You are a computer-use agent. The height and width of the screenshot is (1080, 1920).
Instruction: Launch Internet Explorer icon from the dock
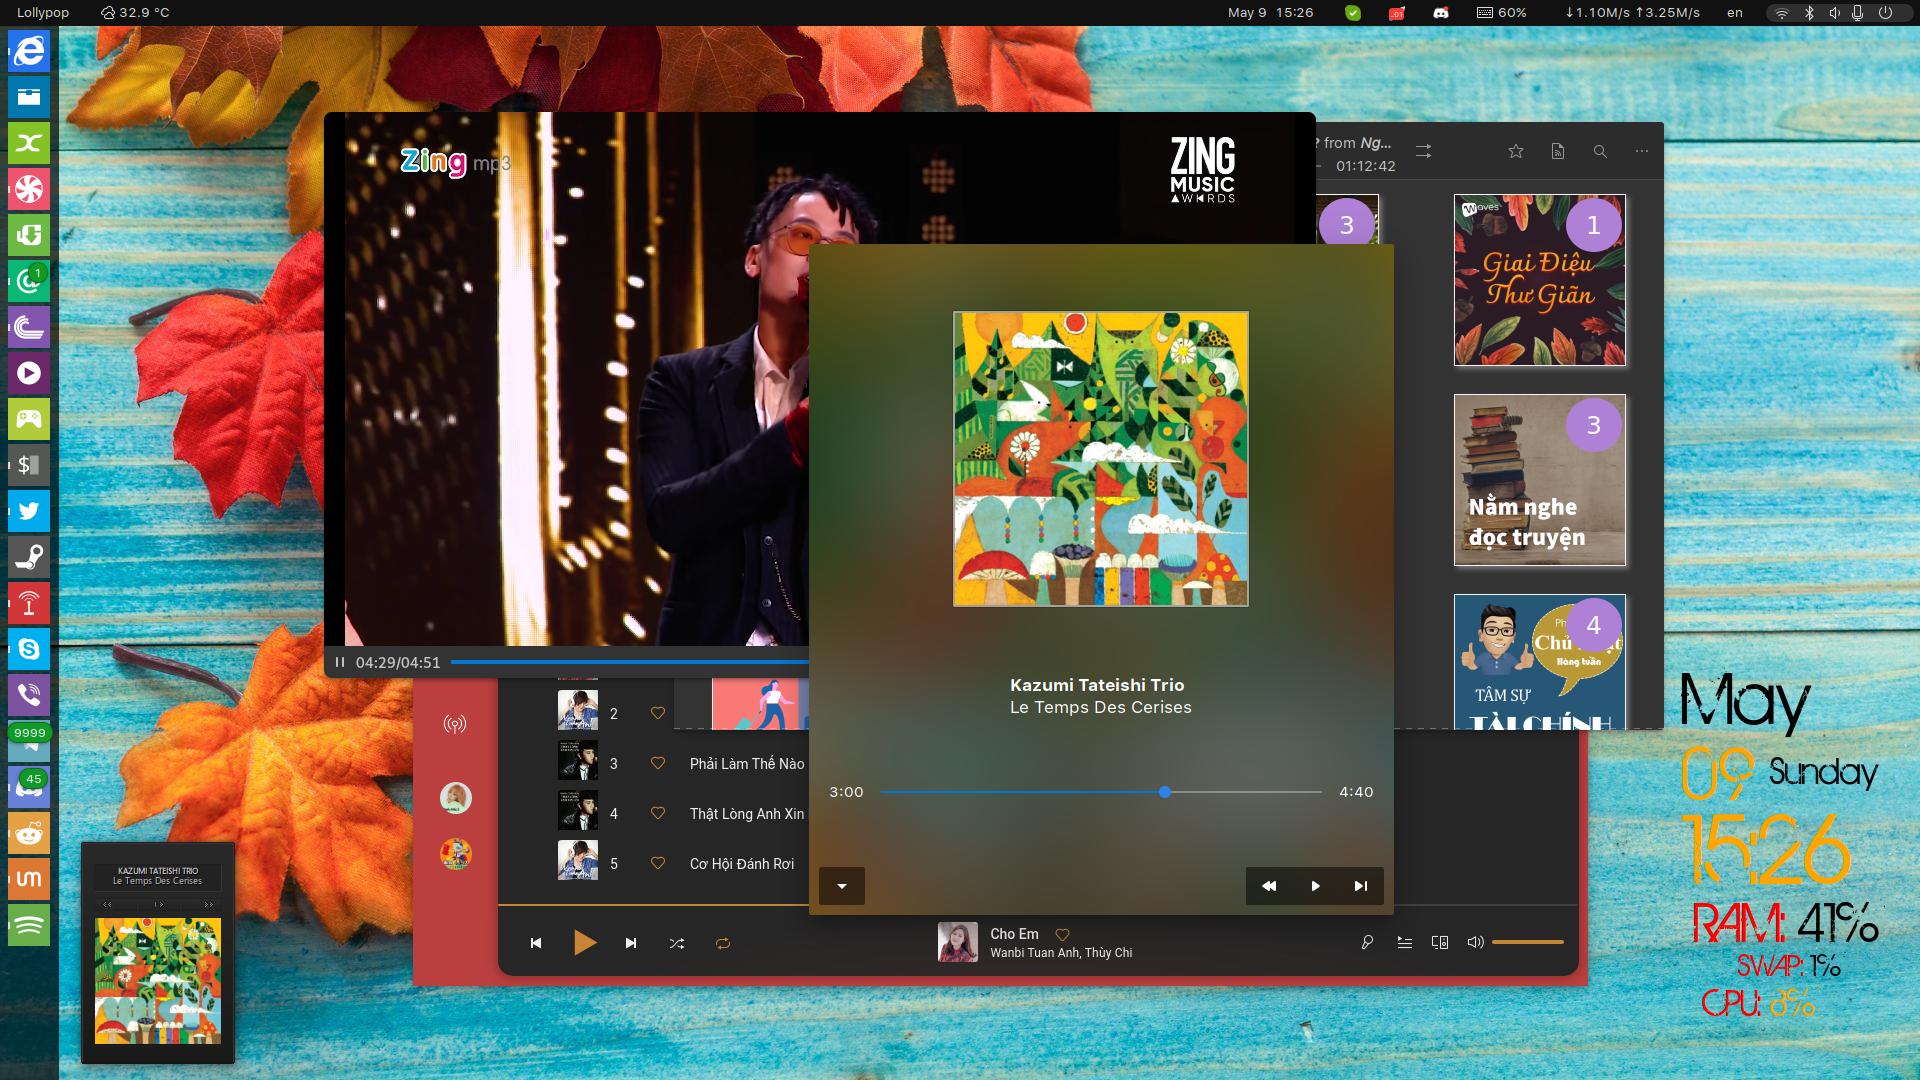pyautogui.click(x=29, y=51)
